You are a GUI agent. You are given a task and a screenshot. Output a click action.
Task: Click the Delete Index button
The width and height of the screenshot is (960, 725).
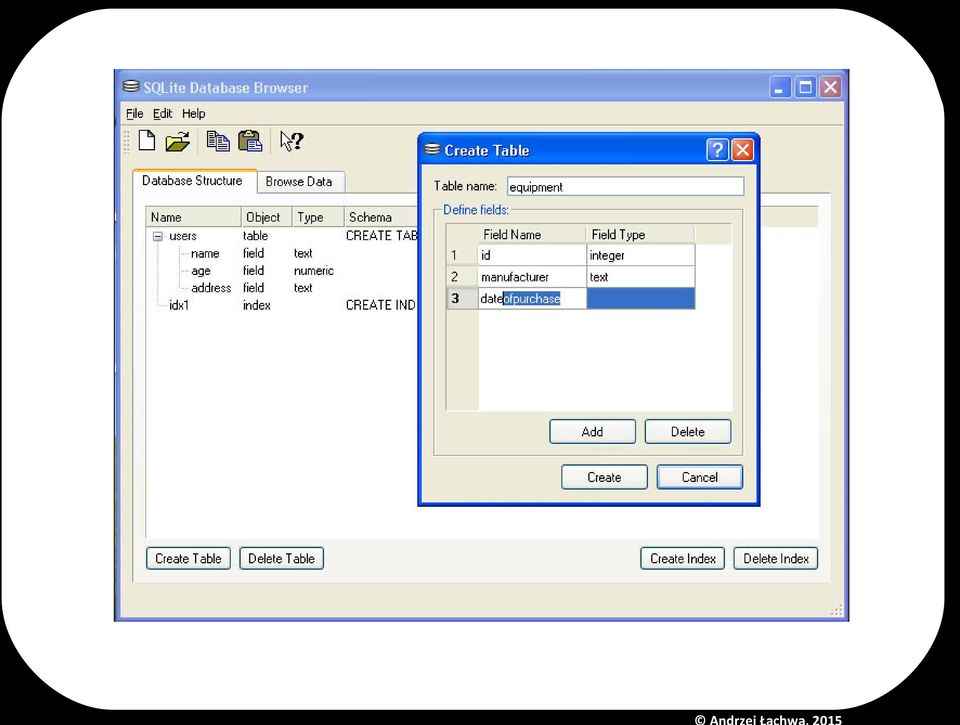pos(776,558)
